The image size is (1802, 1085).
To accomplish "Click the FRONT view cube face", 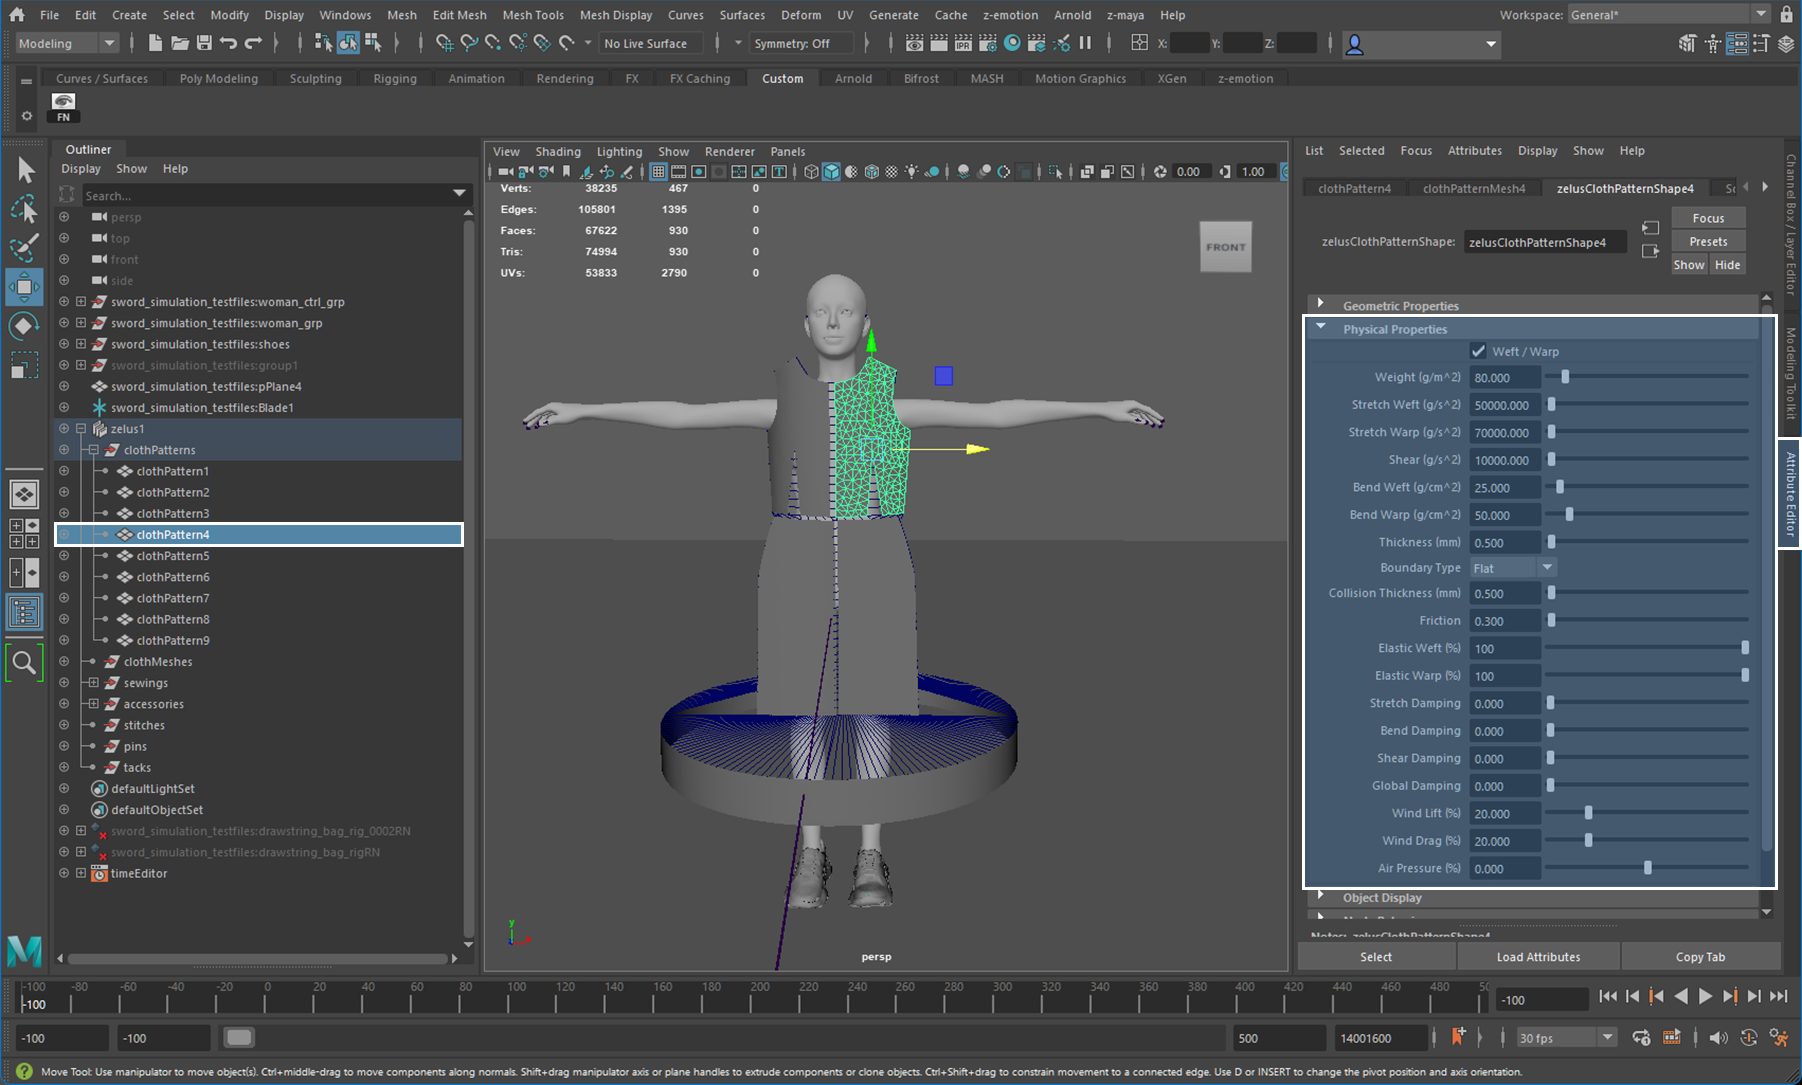I will [1226, 247].
